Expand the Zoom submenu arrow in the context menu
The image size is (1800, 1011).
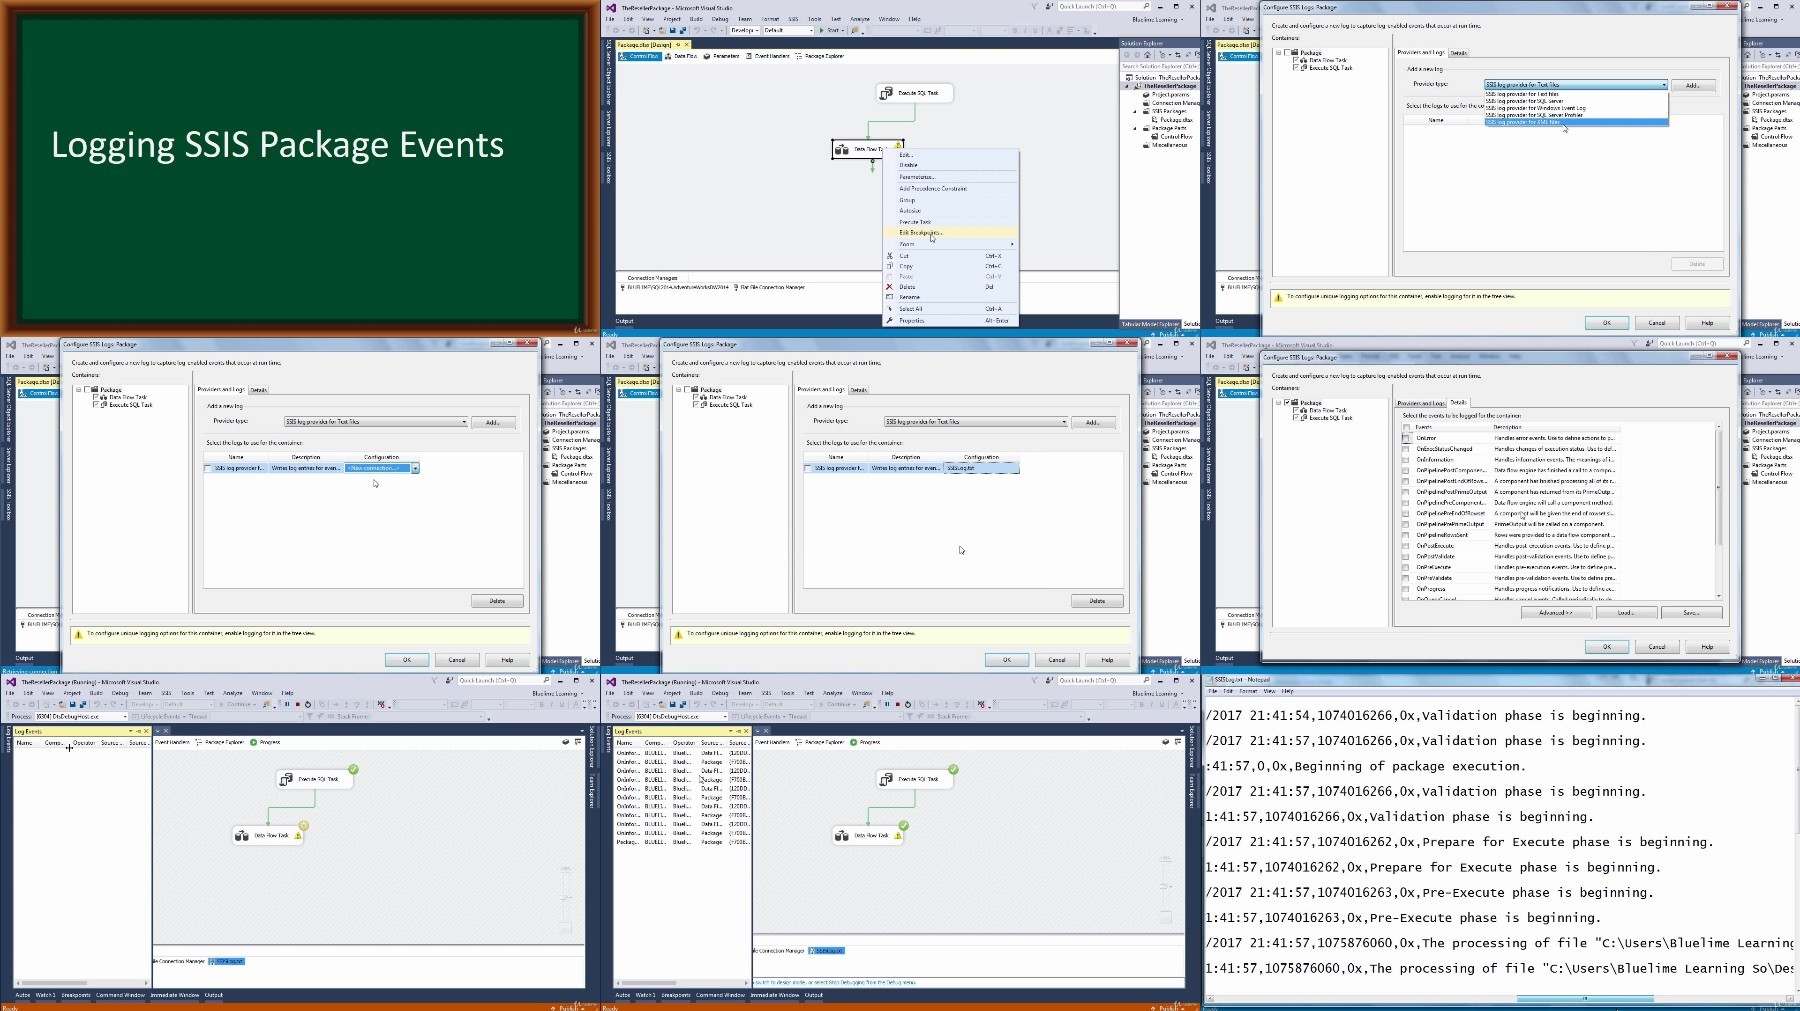point(1011,244)
